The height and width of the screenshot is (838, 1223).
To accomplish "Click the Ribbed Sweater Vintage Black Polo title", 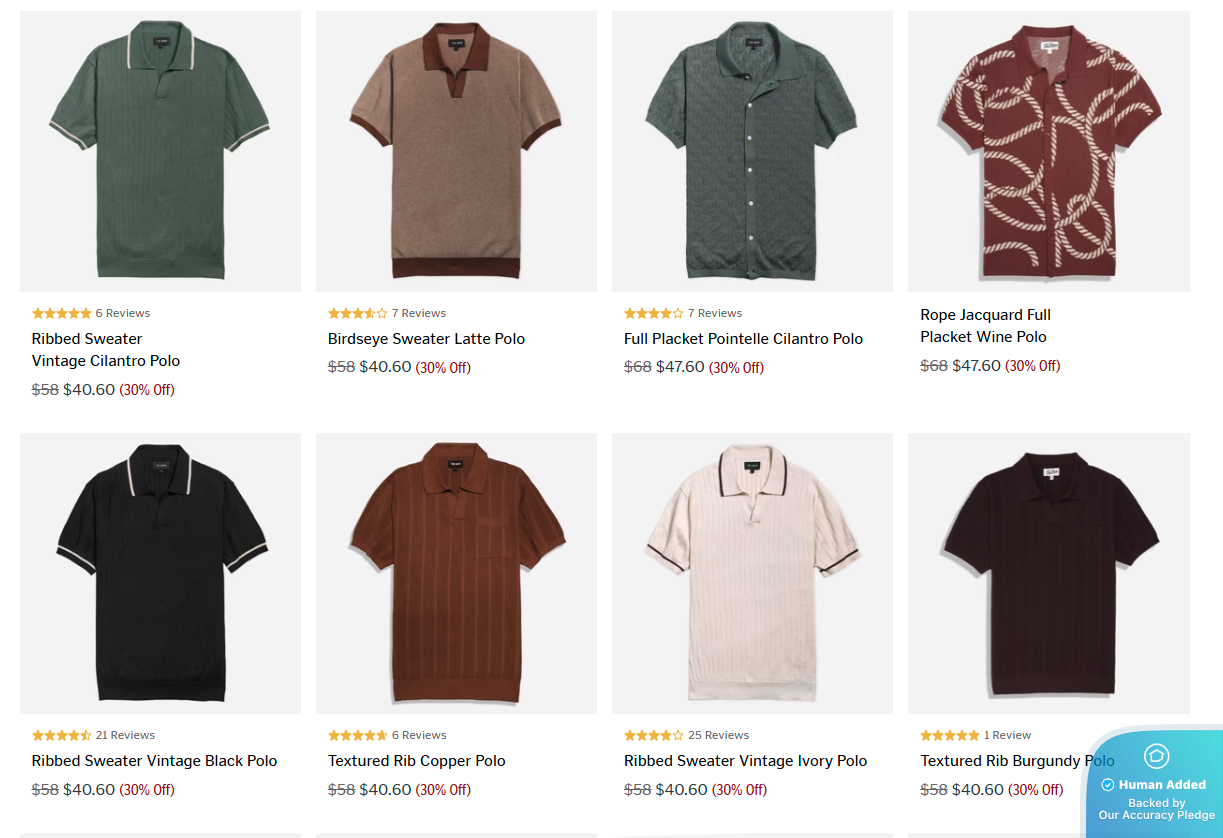I will 154,761.
